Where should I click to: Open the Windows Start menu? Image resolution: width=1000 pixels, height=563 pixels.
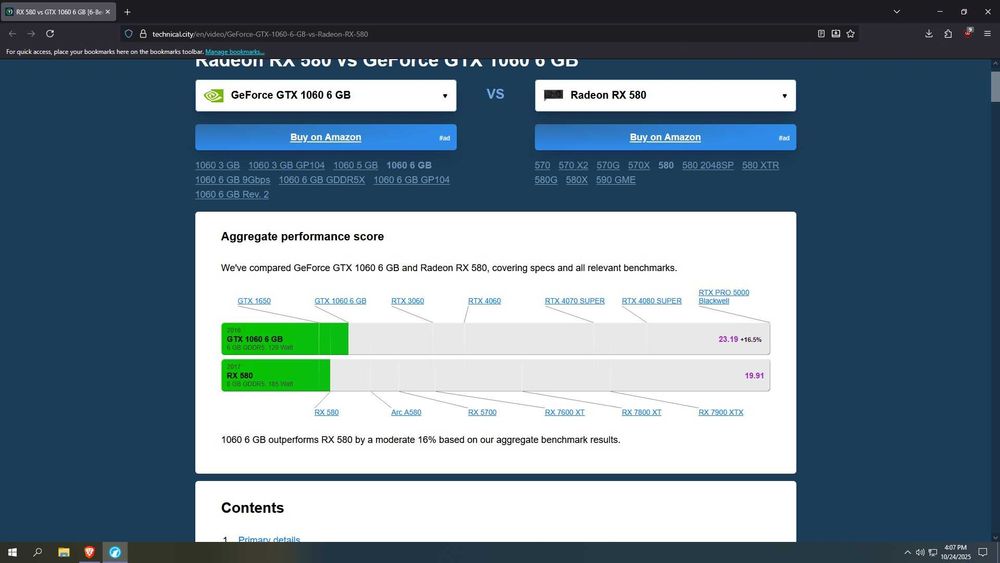tap(12, 552)
